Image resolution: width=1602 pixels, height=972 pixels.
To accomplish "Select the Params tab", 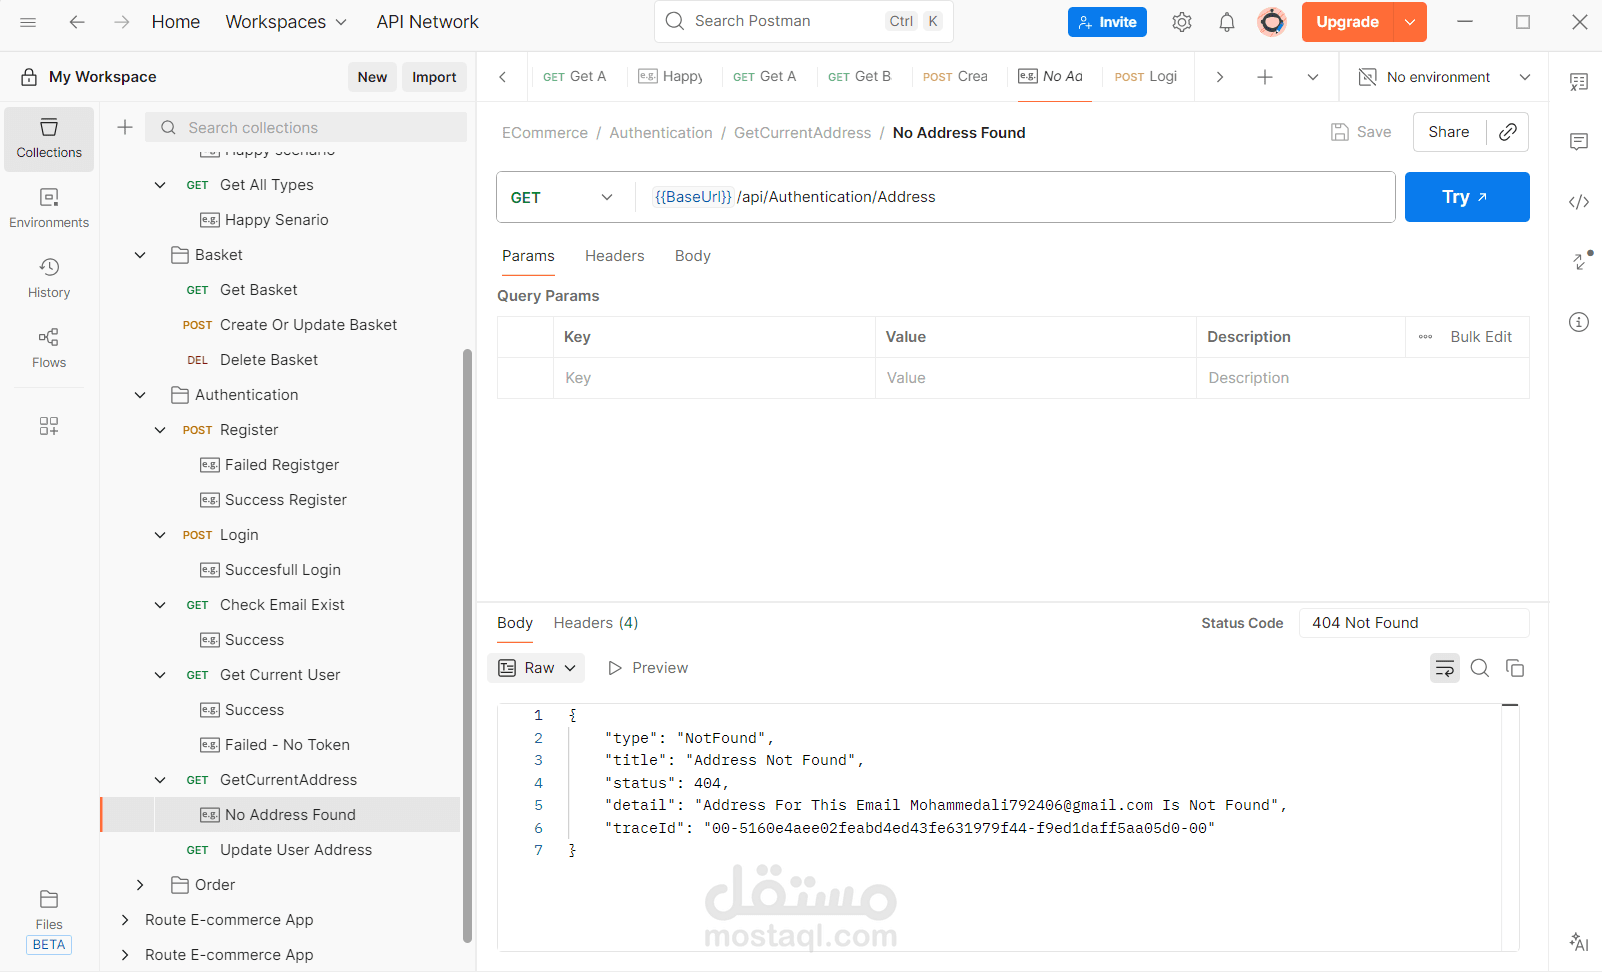I will [528, 256].
